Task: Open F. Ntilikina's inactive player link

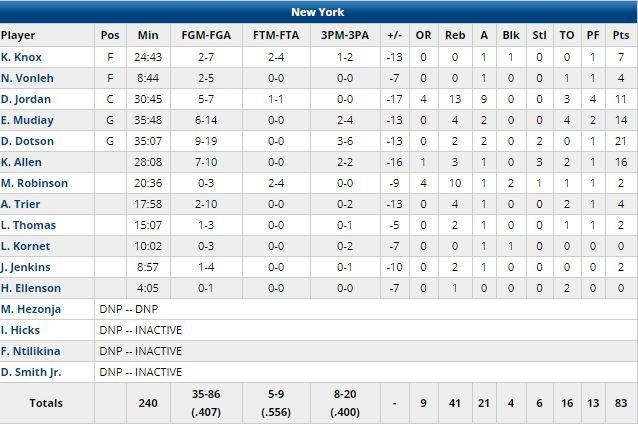Action: [30, 351]
